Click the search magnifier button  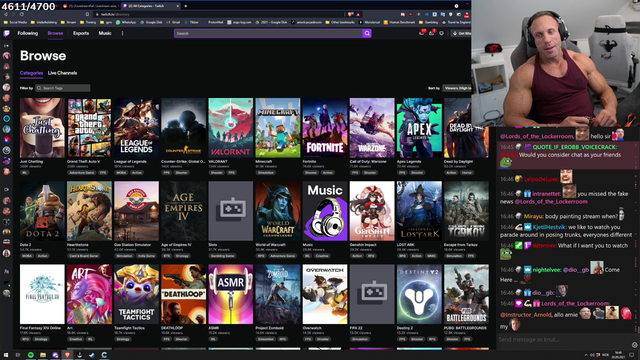[x=367, y=33]
